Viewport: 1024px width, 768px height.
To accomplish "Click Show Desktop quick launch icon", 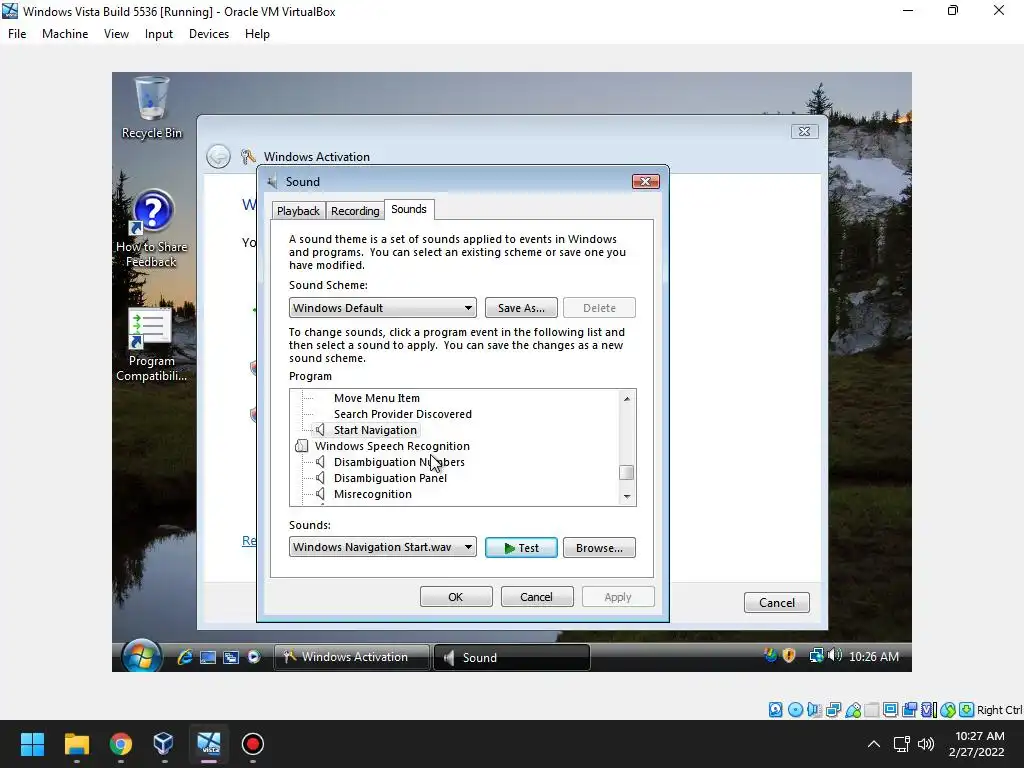I will pos(208,657).
